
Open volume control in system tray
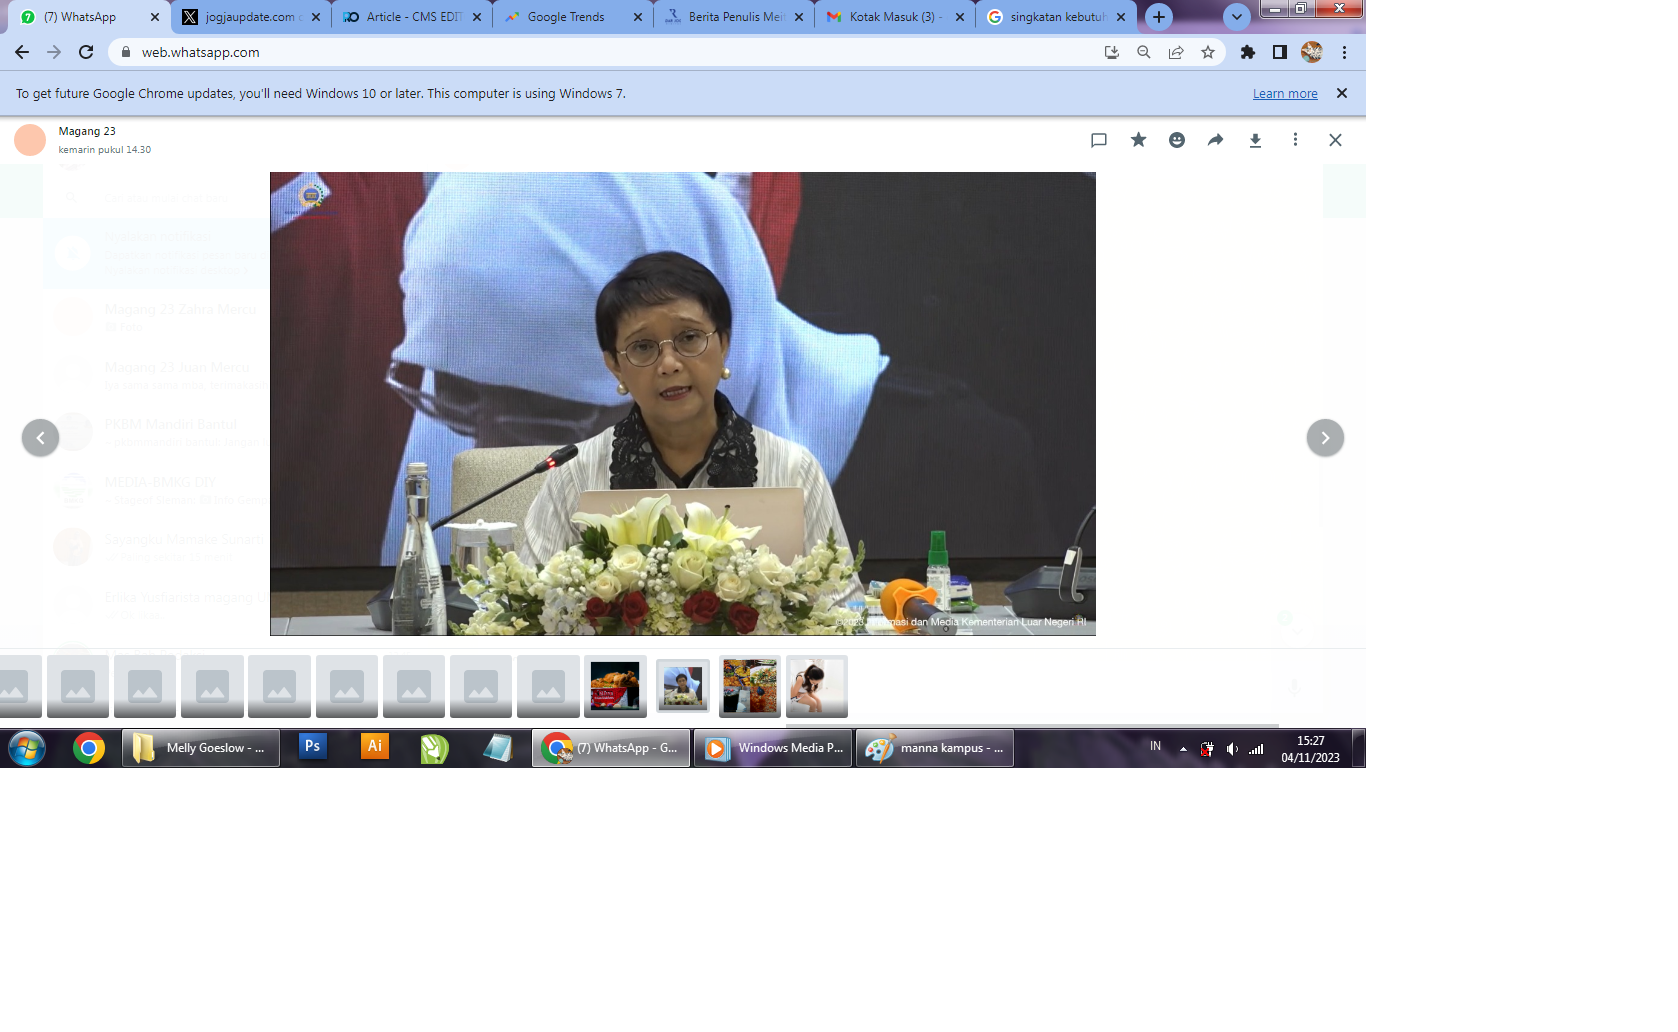pos(1232,749)
